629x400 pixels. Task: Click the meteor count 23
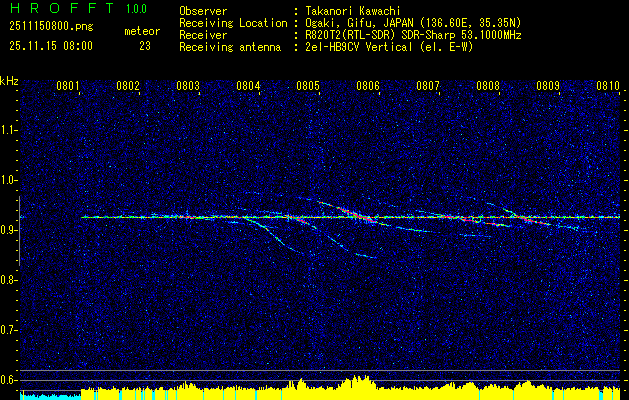(x=145, y=46)
